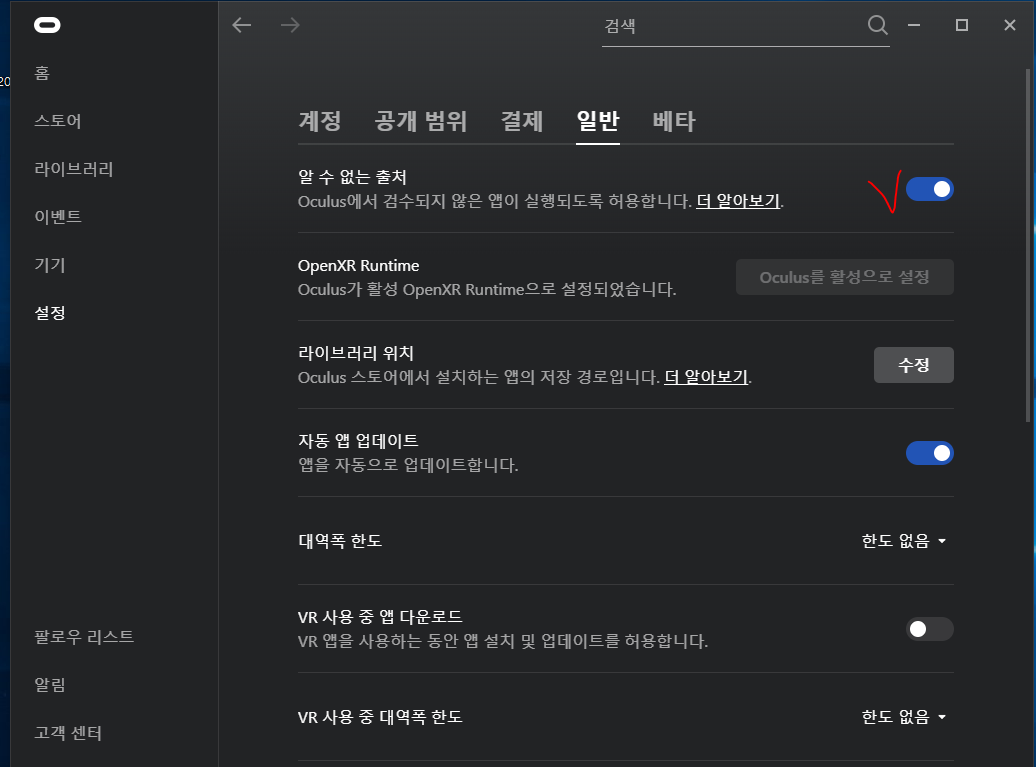Switch to the 베타 tab
Image resolution: width=1036 pixels, height=767 pixels.
pyautogui.click(x=674, y=121)
